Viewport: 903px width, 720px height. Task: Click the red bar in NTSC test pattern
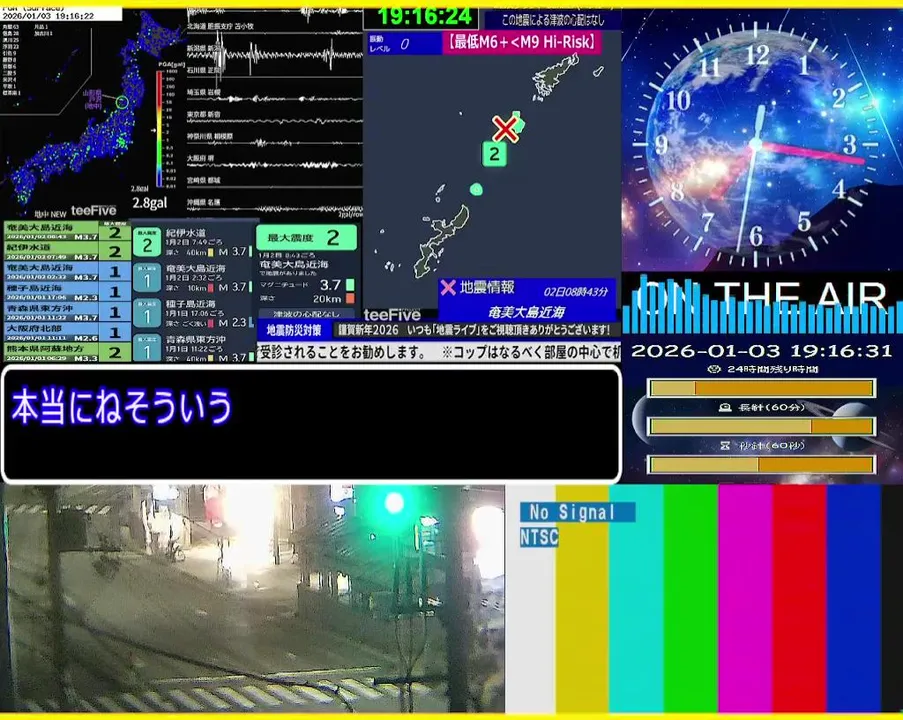click(x=800, y=599)
